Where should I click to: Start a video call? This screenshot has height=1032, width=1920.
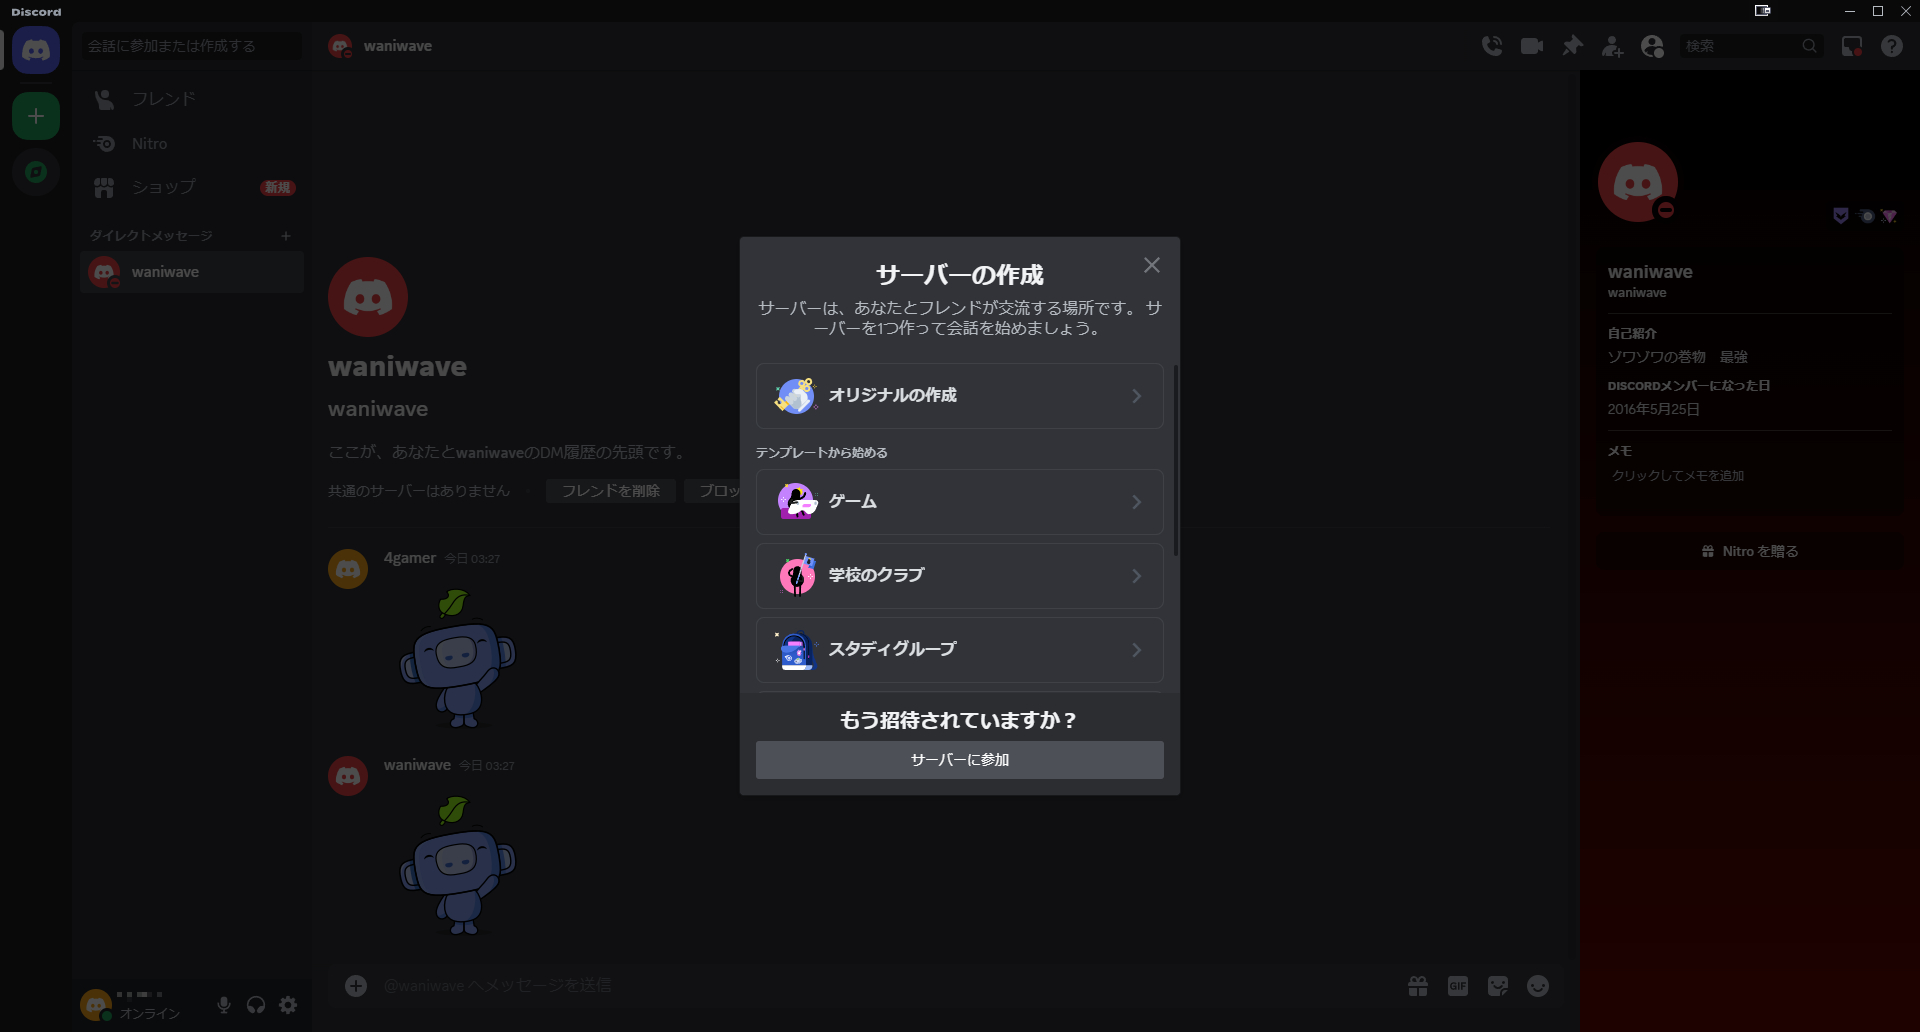click(1532, 46)
